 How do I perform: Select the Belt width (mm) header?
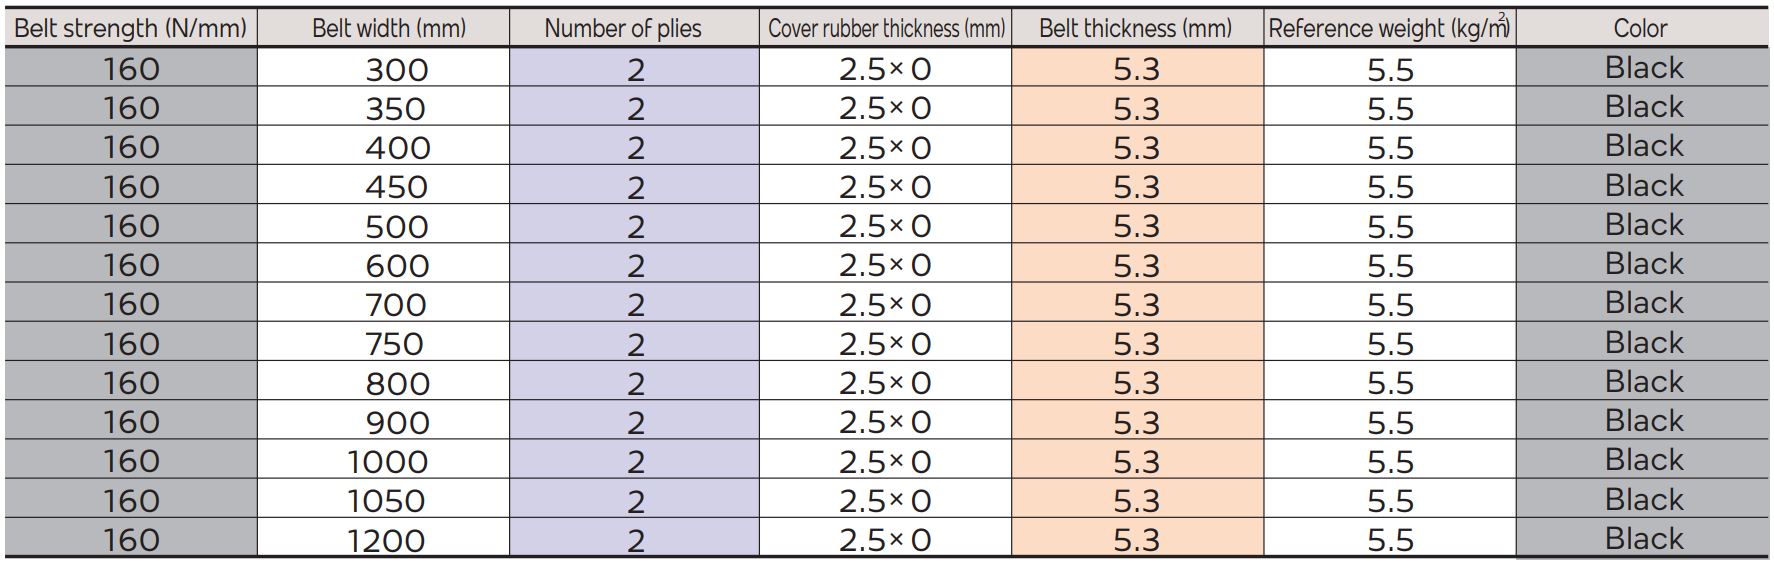click(384, 28)
